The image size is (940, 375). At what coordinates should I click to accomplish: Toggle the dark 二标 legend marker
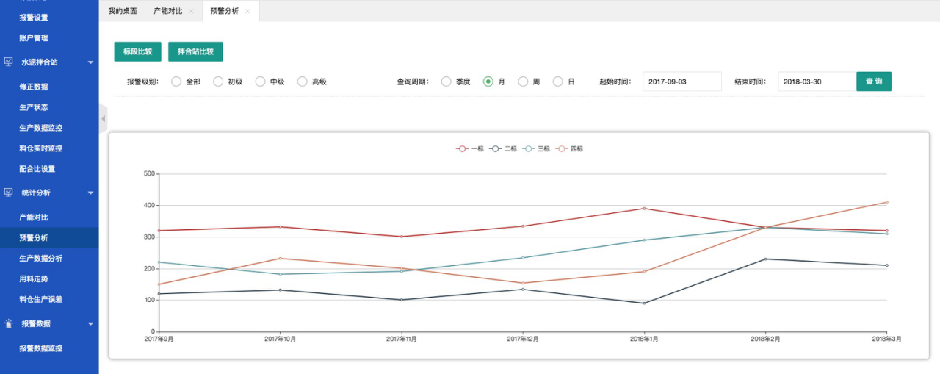(495, 149)
